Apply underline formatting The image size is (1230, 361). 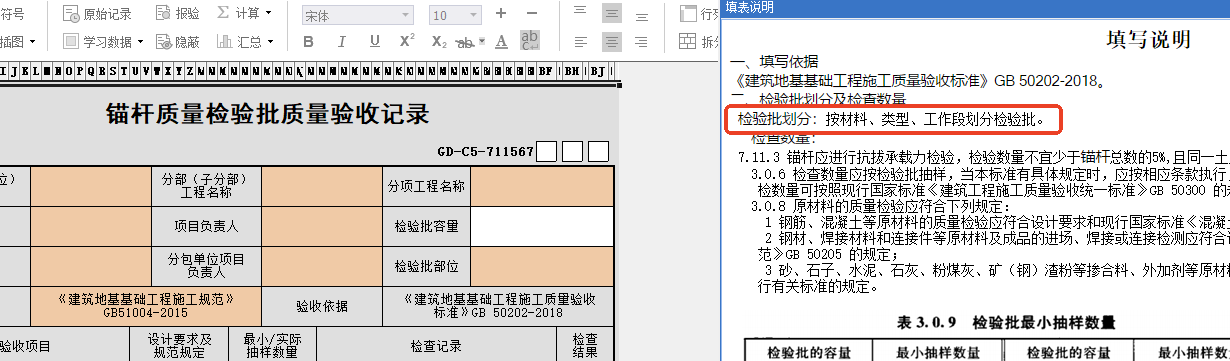(x=374, y=42)
